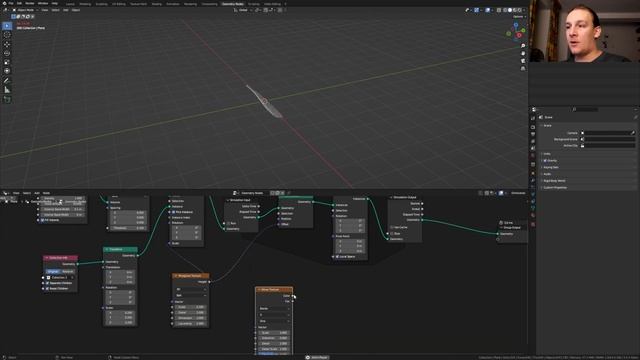This screenshot has height=360, width=640.
Task: Expand the Keying Sets panel
Action: 550,167
